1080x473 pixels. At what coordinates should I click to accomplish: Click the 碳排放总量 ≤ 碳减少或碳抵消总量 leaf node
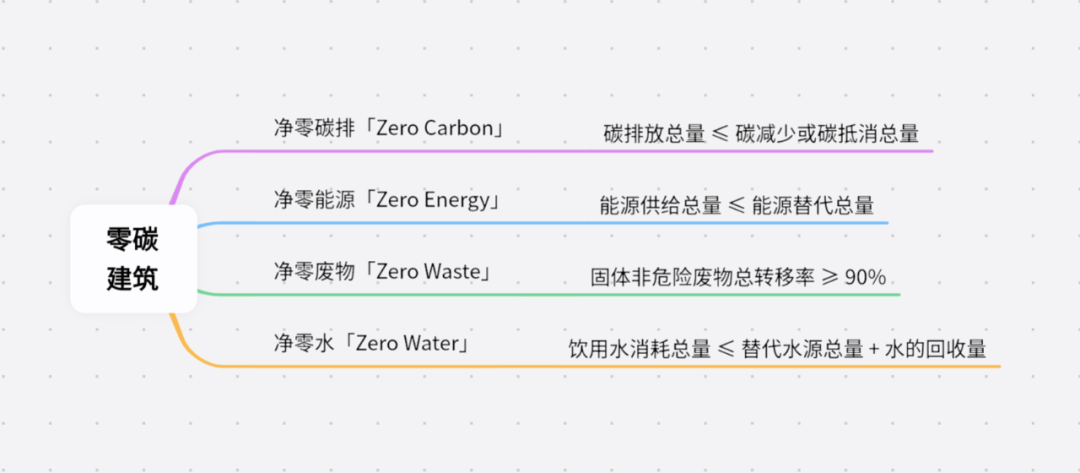[761, 134]
